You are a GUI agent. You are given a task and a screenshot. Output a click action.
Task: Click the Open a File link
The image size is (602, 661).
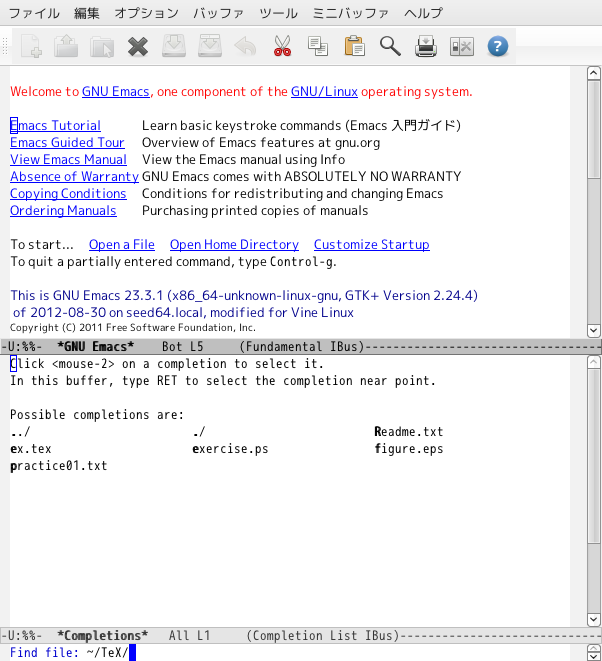click(x=122, y=245)
